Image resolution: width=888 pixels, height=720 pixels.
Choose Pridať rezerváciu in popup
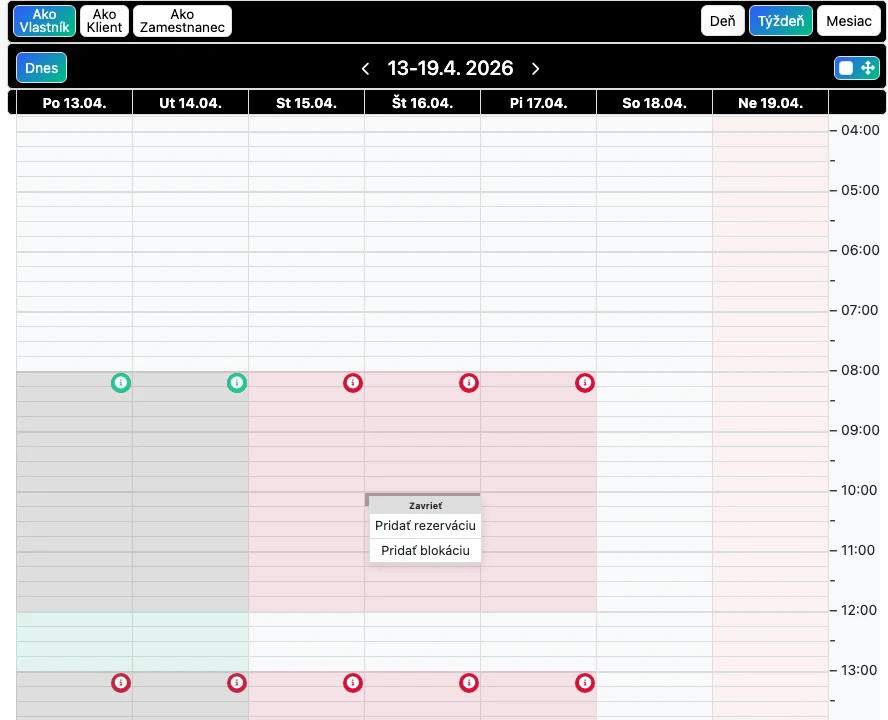click(425, 526)
